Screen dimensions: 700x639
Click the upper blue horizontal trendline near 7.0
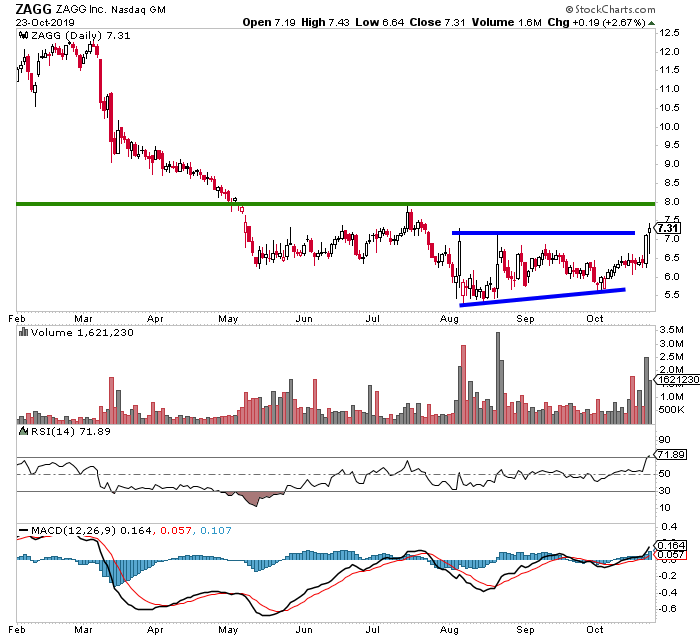543,233
